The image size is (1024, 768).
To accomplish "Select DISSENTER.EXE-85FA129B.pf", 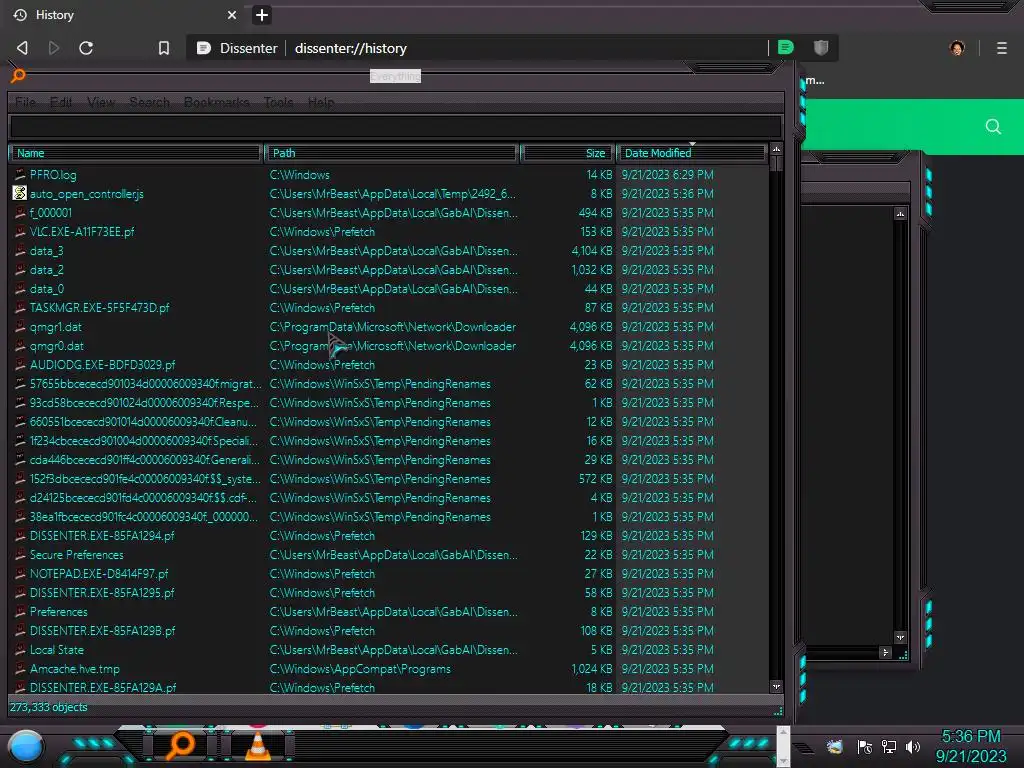I will click(103, 631).
